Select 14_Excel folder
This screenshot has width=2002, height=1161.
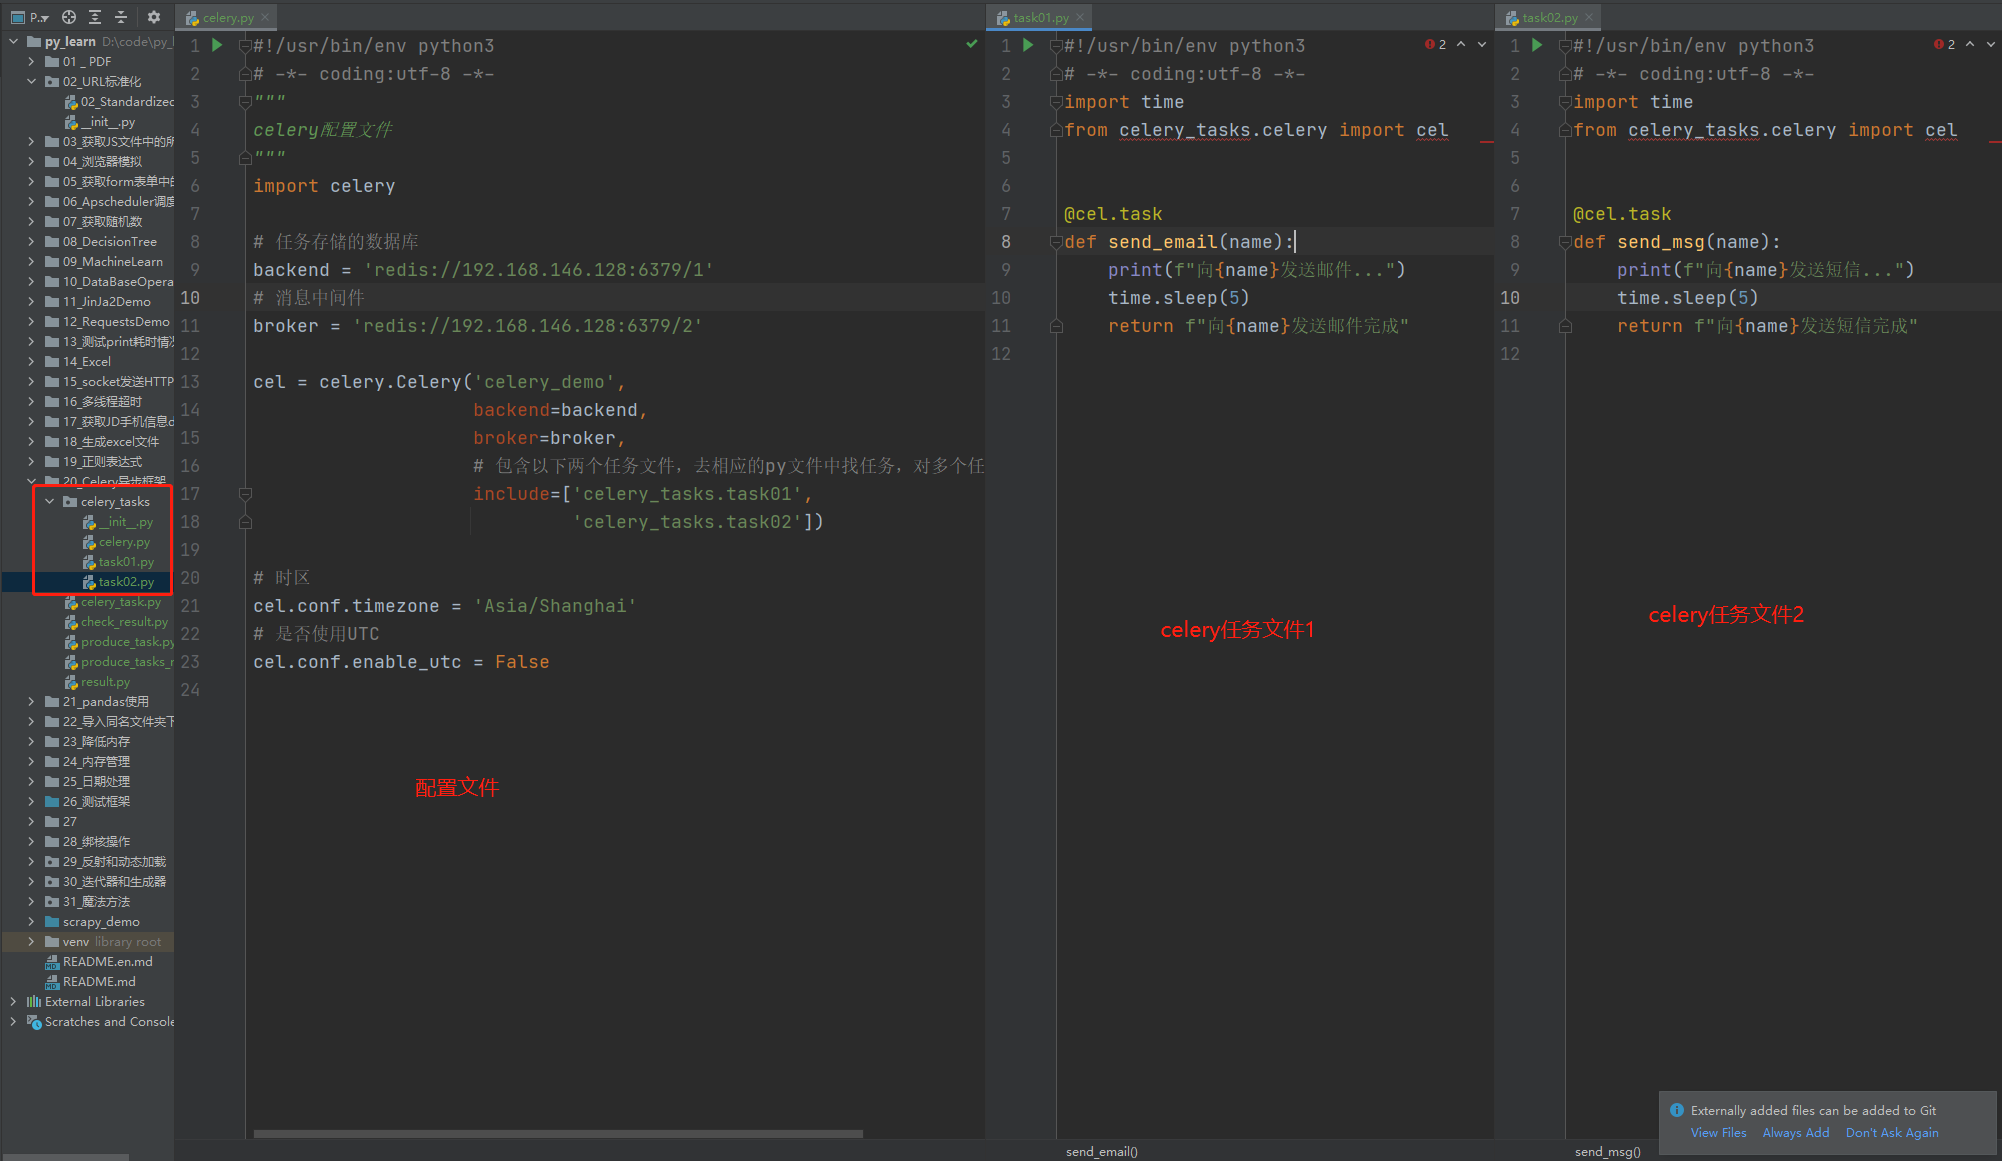pyautogui.click(x=86, y=361)
